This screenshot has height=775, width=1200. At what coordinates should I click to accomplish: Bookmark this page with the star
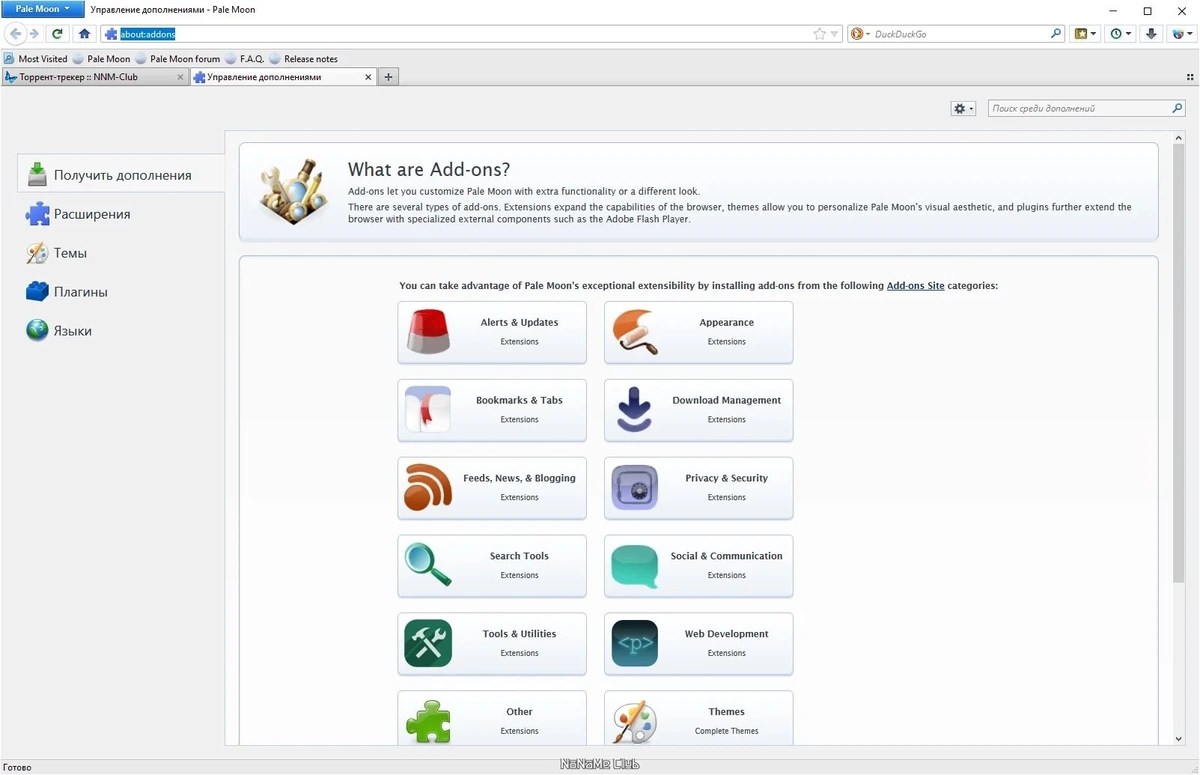[x=820, y=34]
